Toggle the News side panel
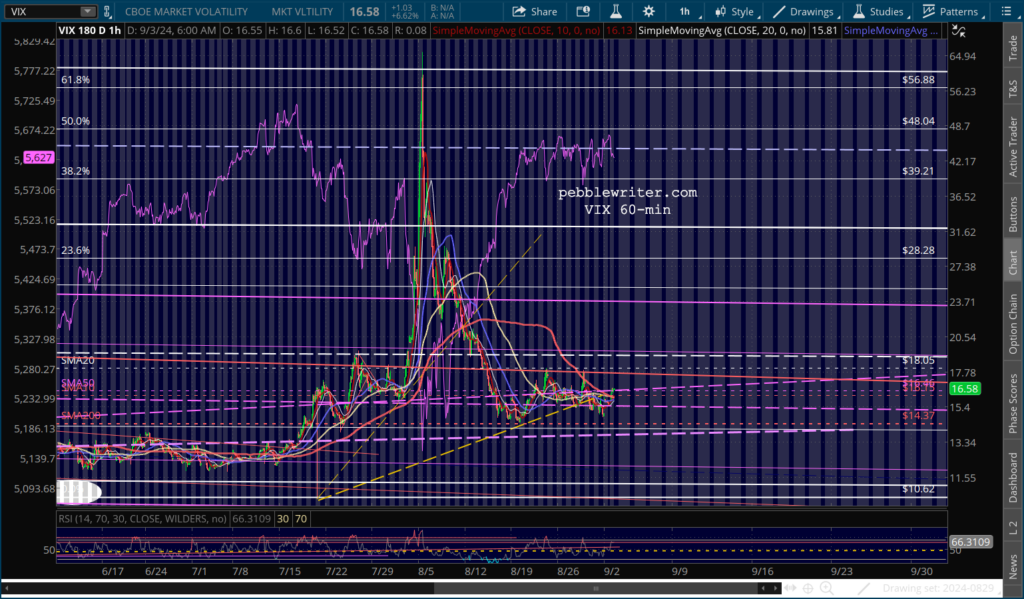Image resolution: width=1024 pixels, height=599 pixels. (1012, 567)
